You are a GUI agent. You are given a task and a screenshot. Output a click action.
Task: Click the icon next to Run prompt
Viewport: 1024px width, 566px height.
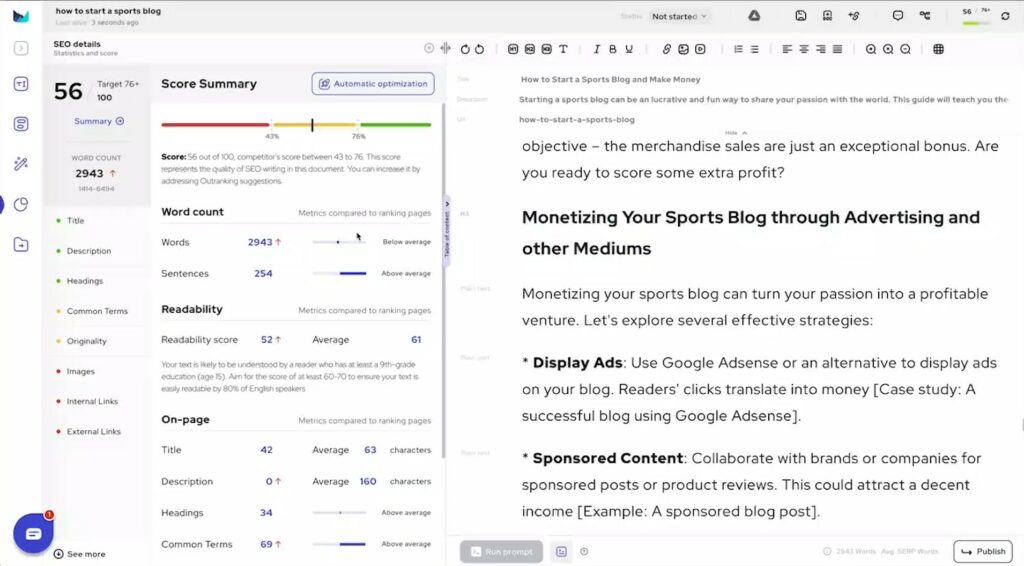pos(561,552)
